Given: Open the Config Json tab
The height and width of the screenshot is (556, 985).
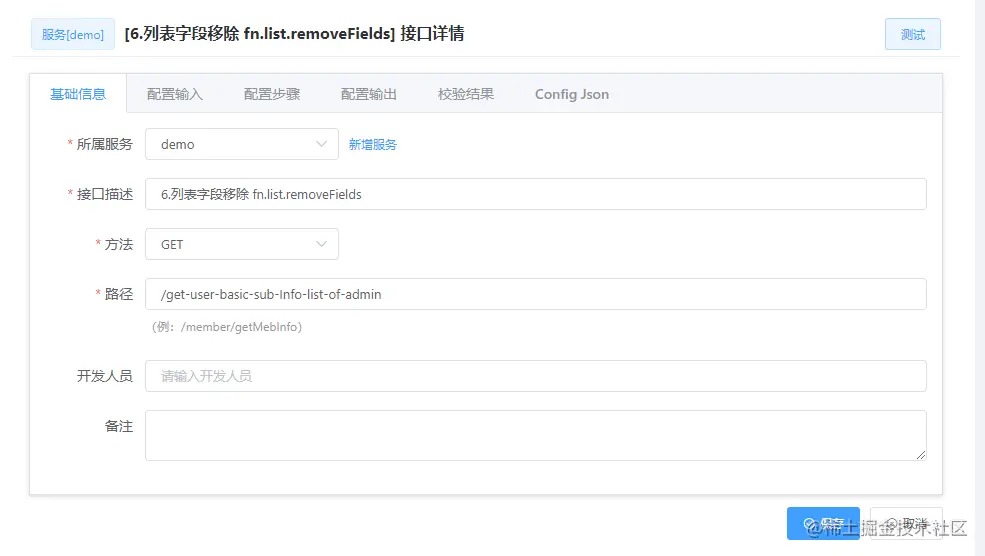Looking at the screenshot, I should pos(572,94).
